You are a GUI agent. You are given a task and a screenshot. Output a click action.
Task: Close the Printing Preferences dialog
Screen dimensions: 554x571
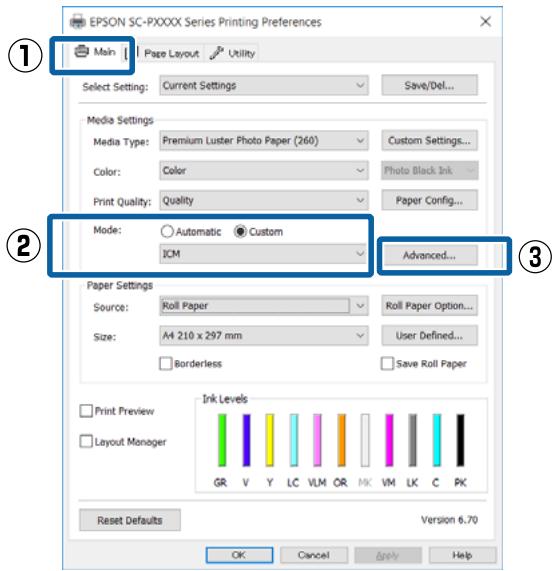point(486,21)
